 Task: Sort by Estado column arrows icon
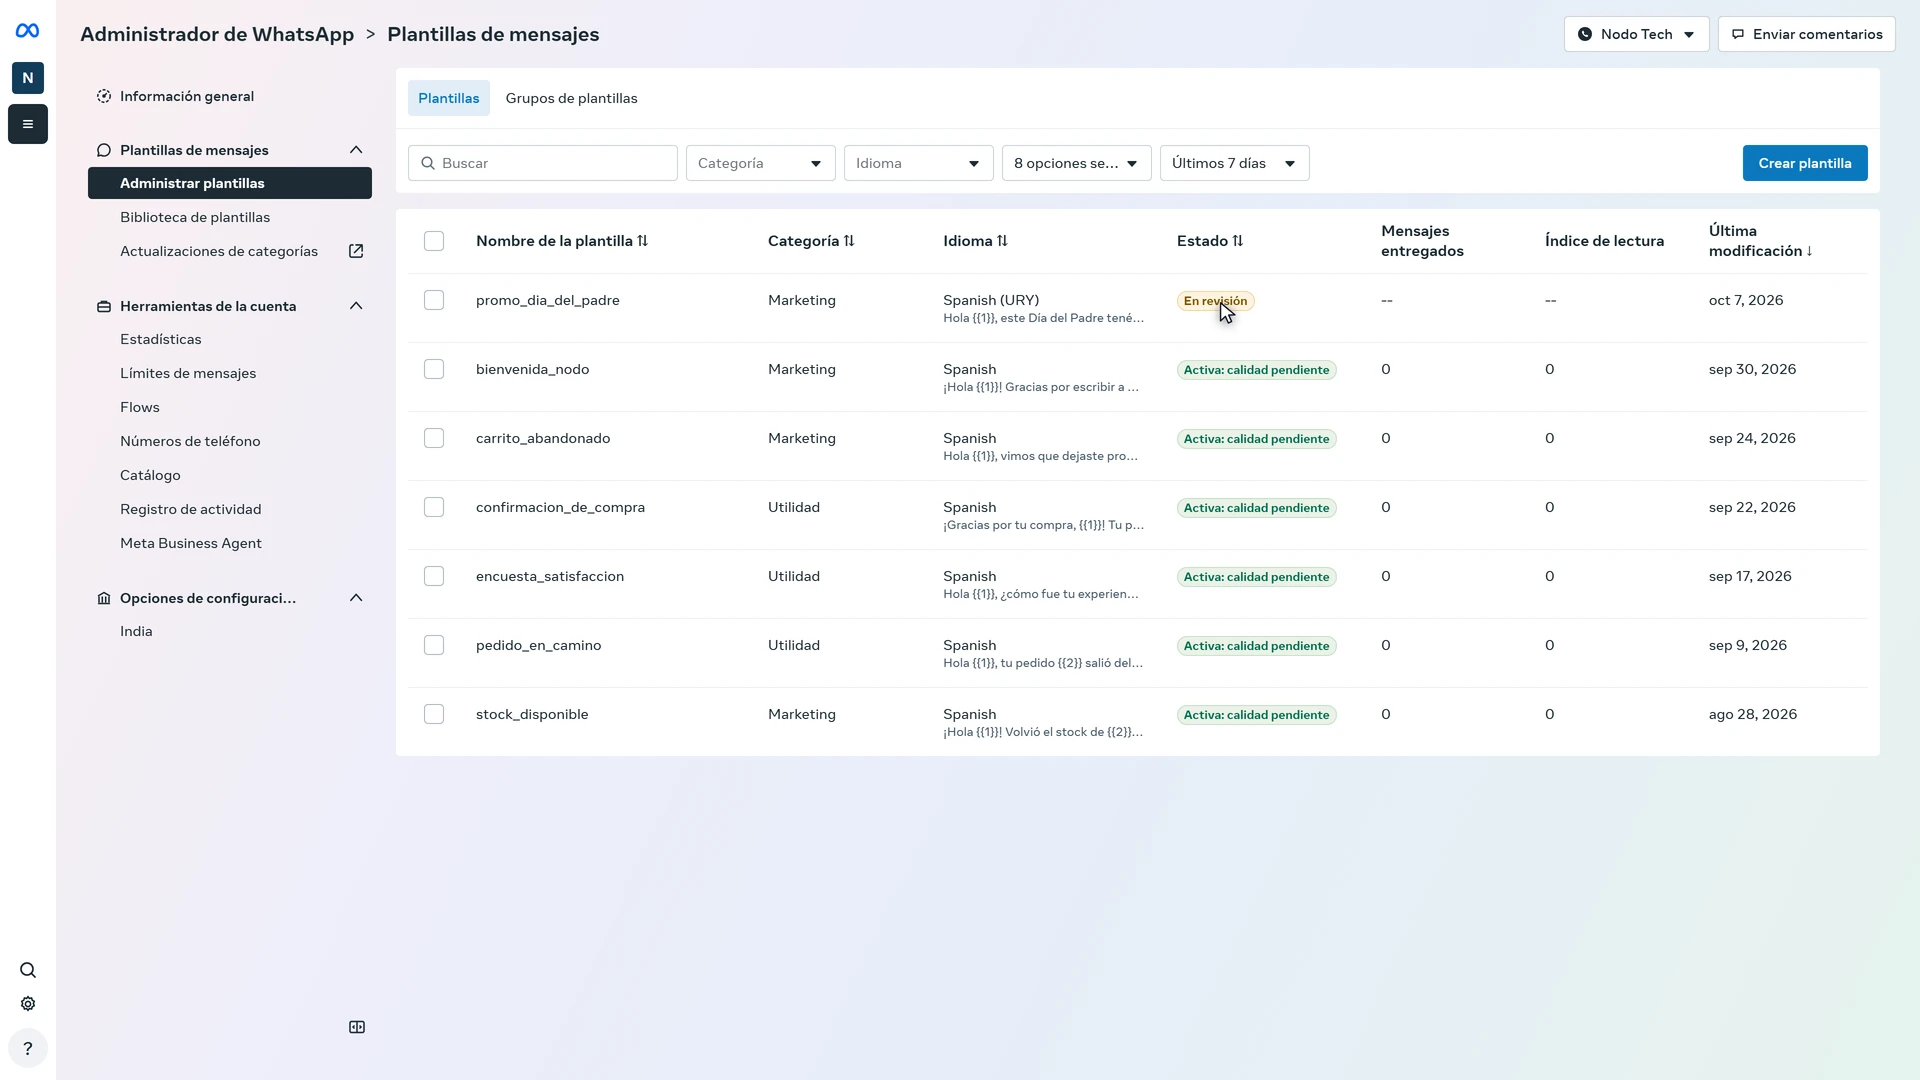pos(1238,241)
